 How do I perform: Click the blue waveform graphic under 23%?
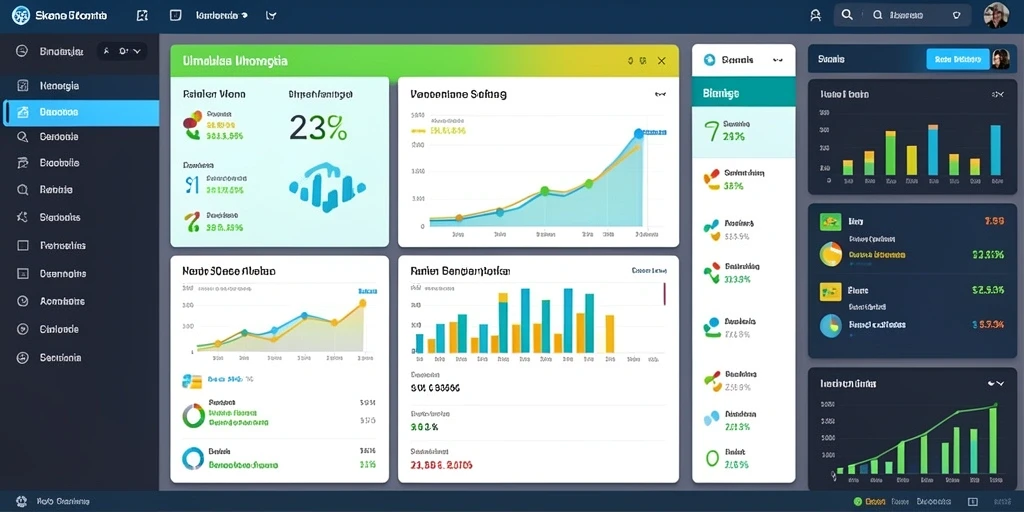[327, 187]
